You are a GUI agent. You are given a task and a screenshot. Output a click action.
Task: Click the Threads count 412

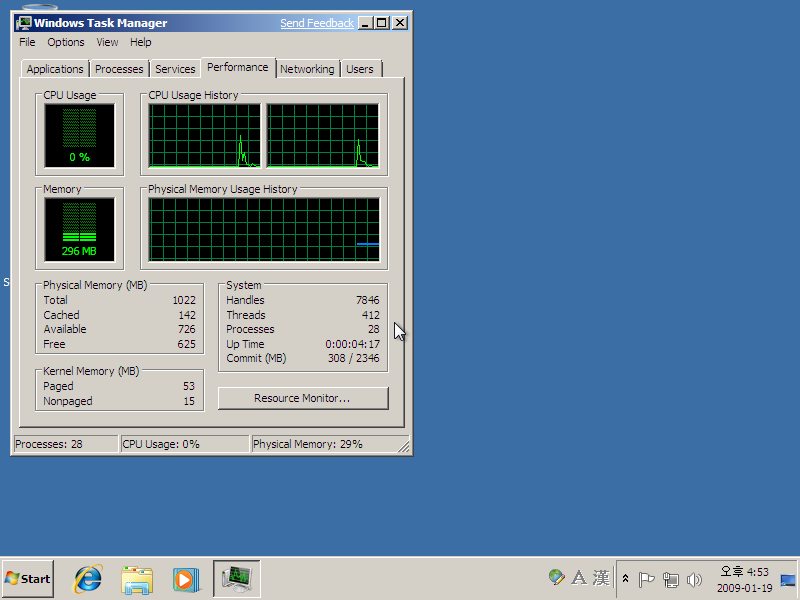tap(370, 315)
